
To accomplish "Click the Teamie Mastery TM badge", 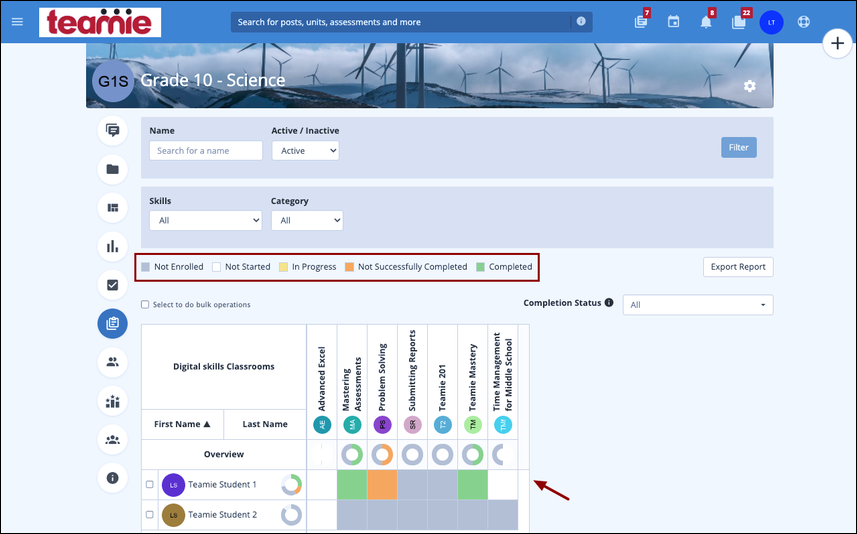I will (473, 425).
